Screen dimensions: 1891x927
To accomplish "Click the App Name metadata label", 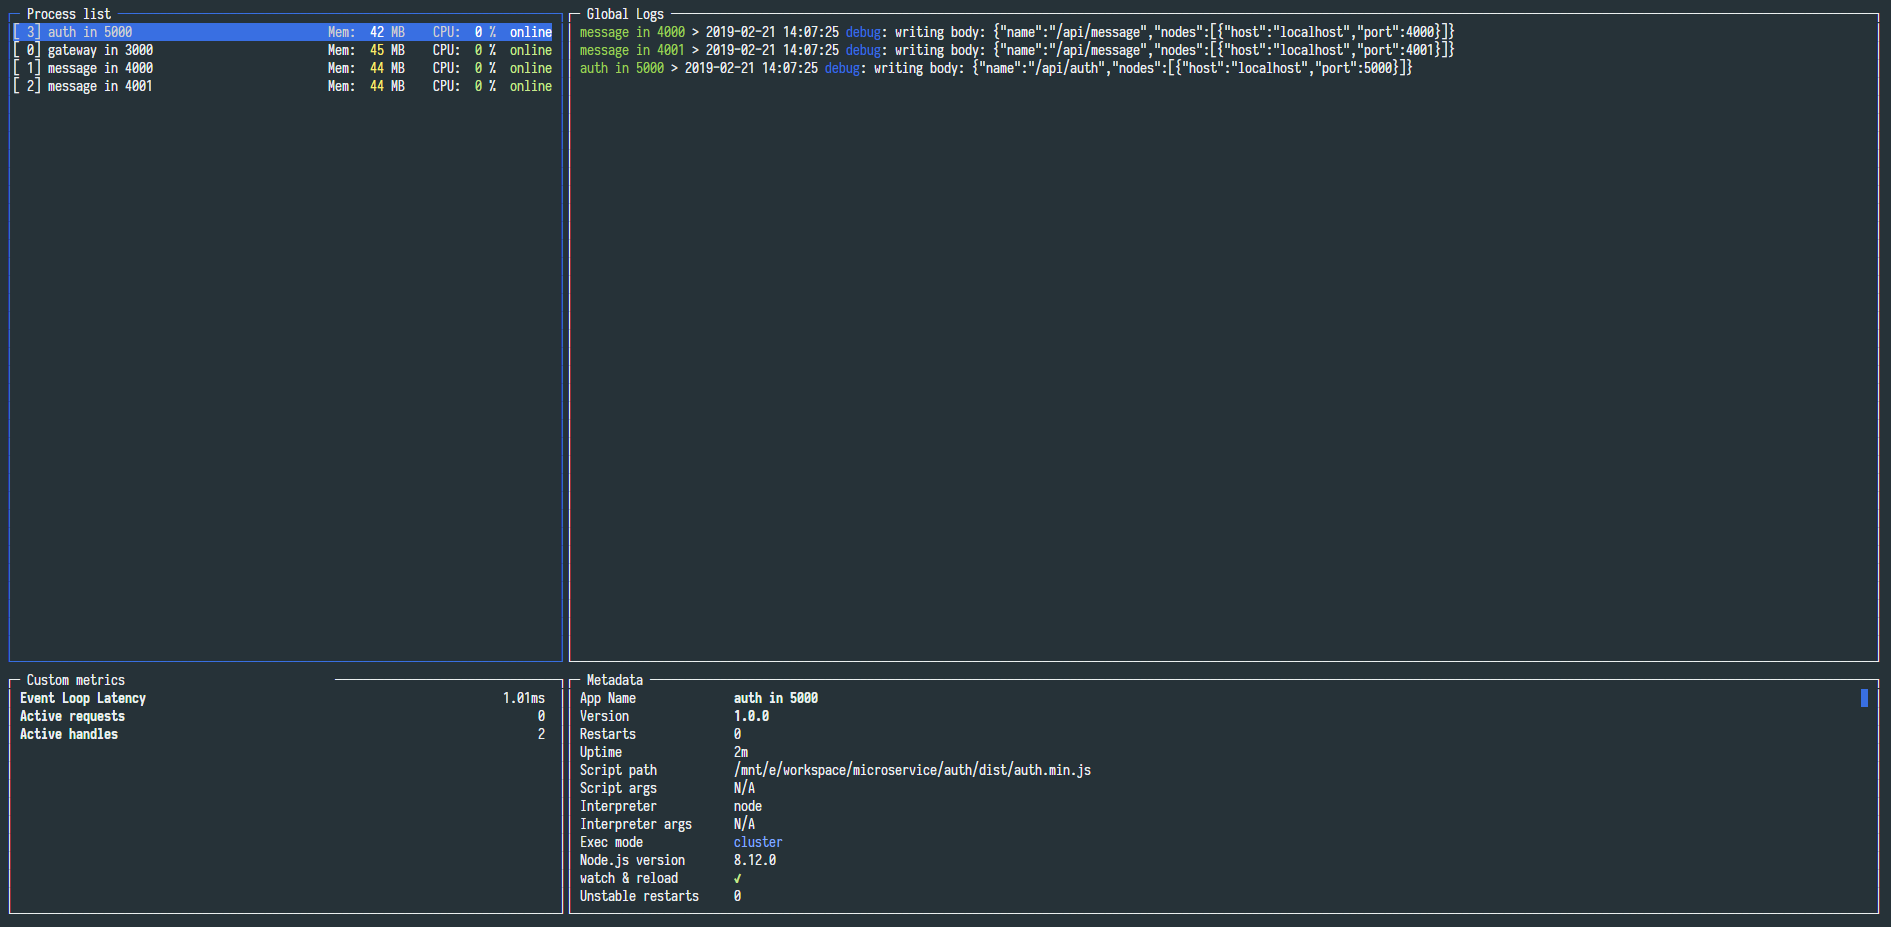I will (x=608, y=698).
